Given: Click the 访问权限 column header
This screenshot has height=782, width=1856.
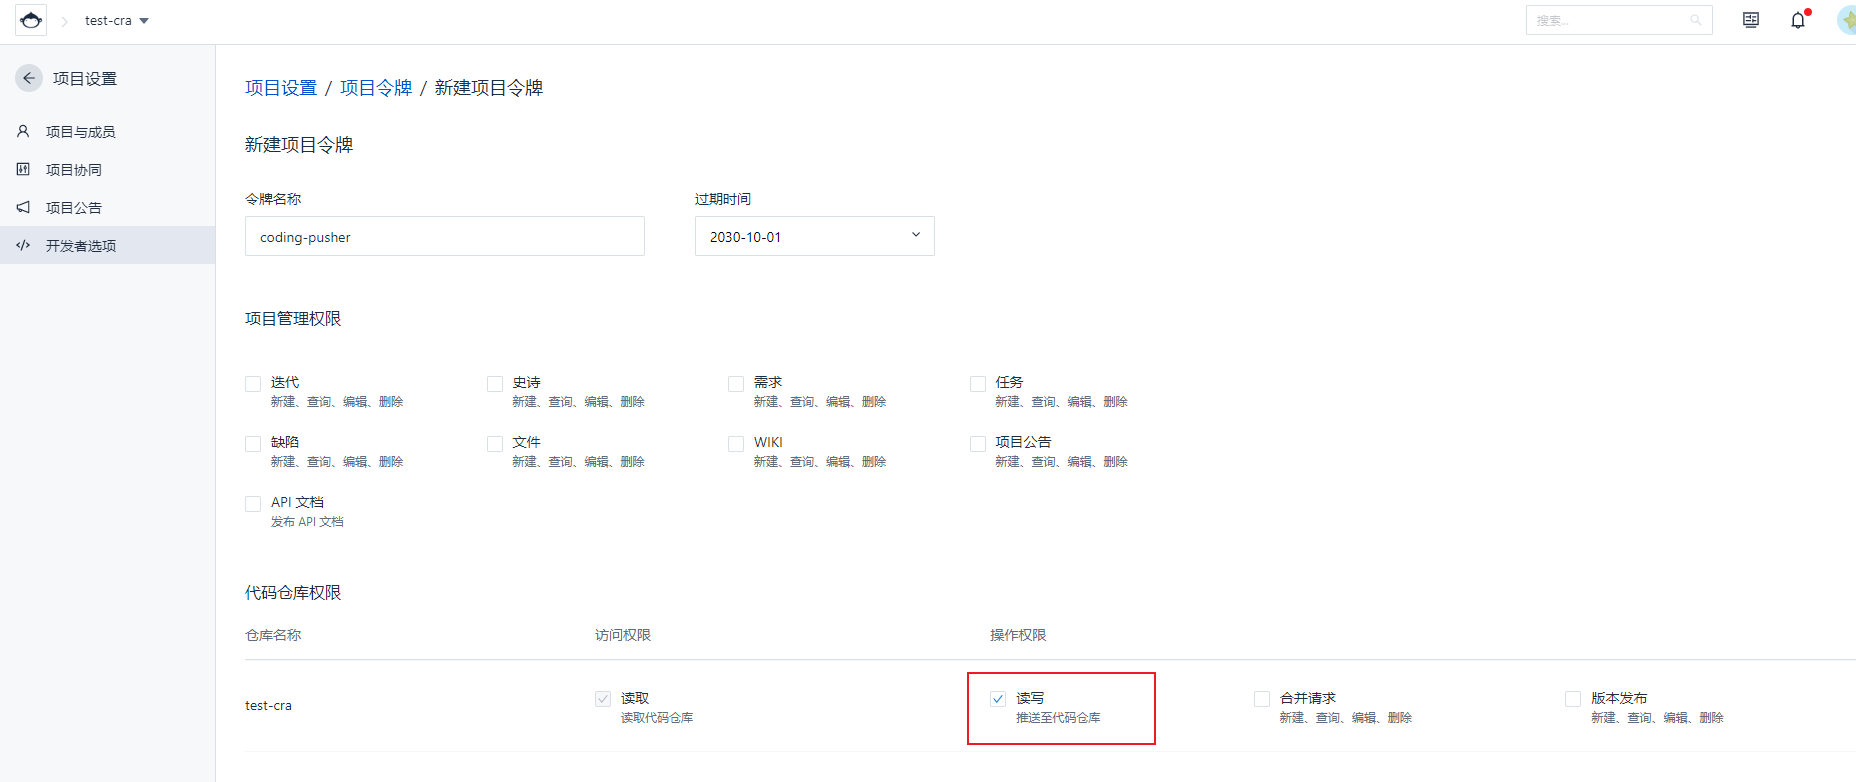Looking at the screenshot, I should pyautogui.click(x=623, y=635).
